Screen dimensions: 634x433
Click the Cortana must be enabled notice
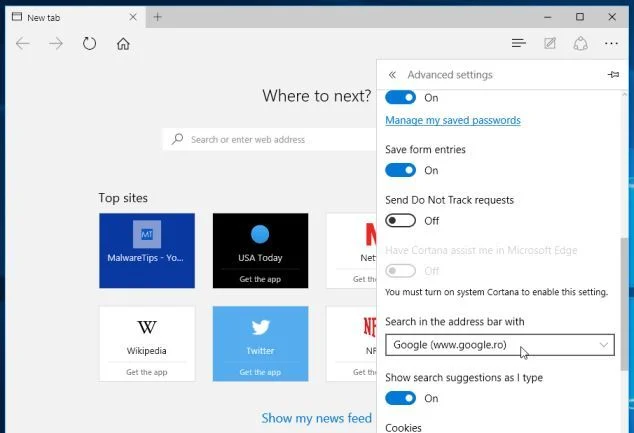[x=496, y=292]
